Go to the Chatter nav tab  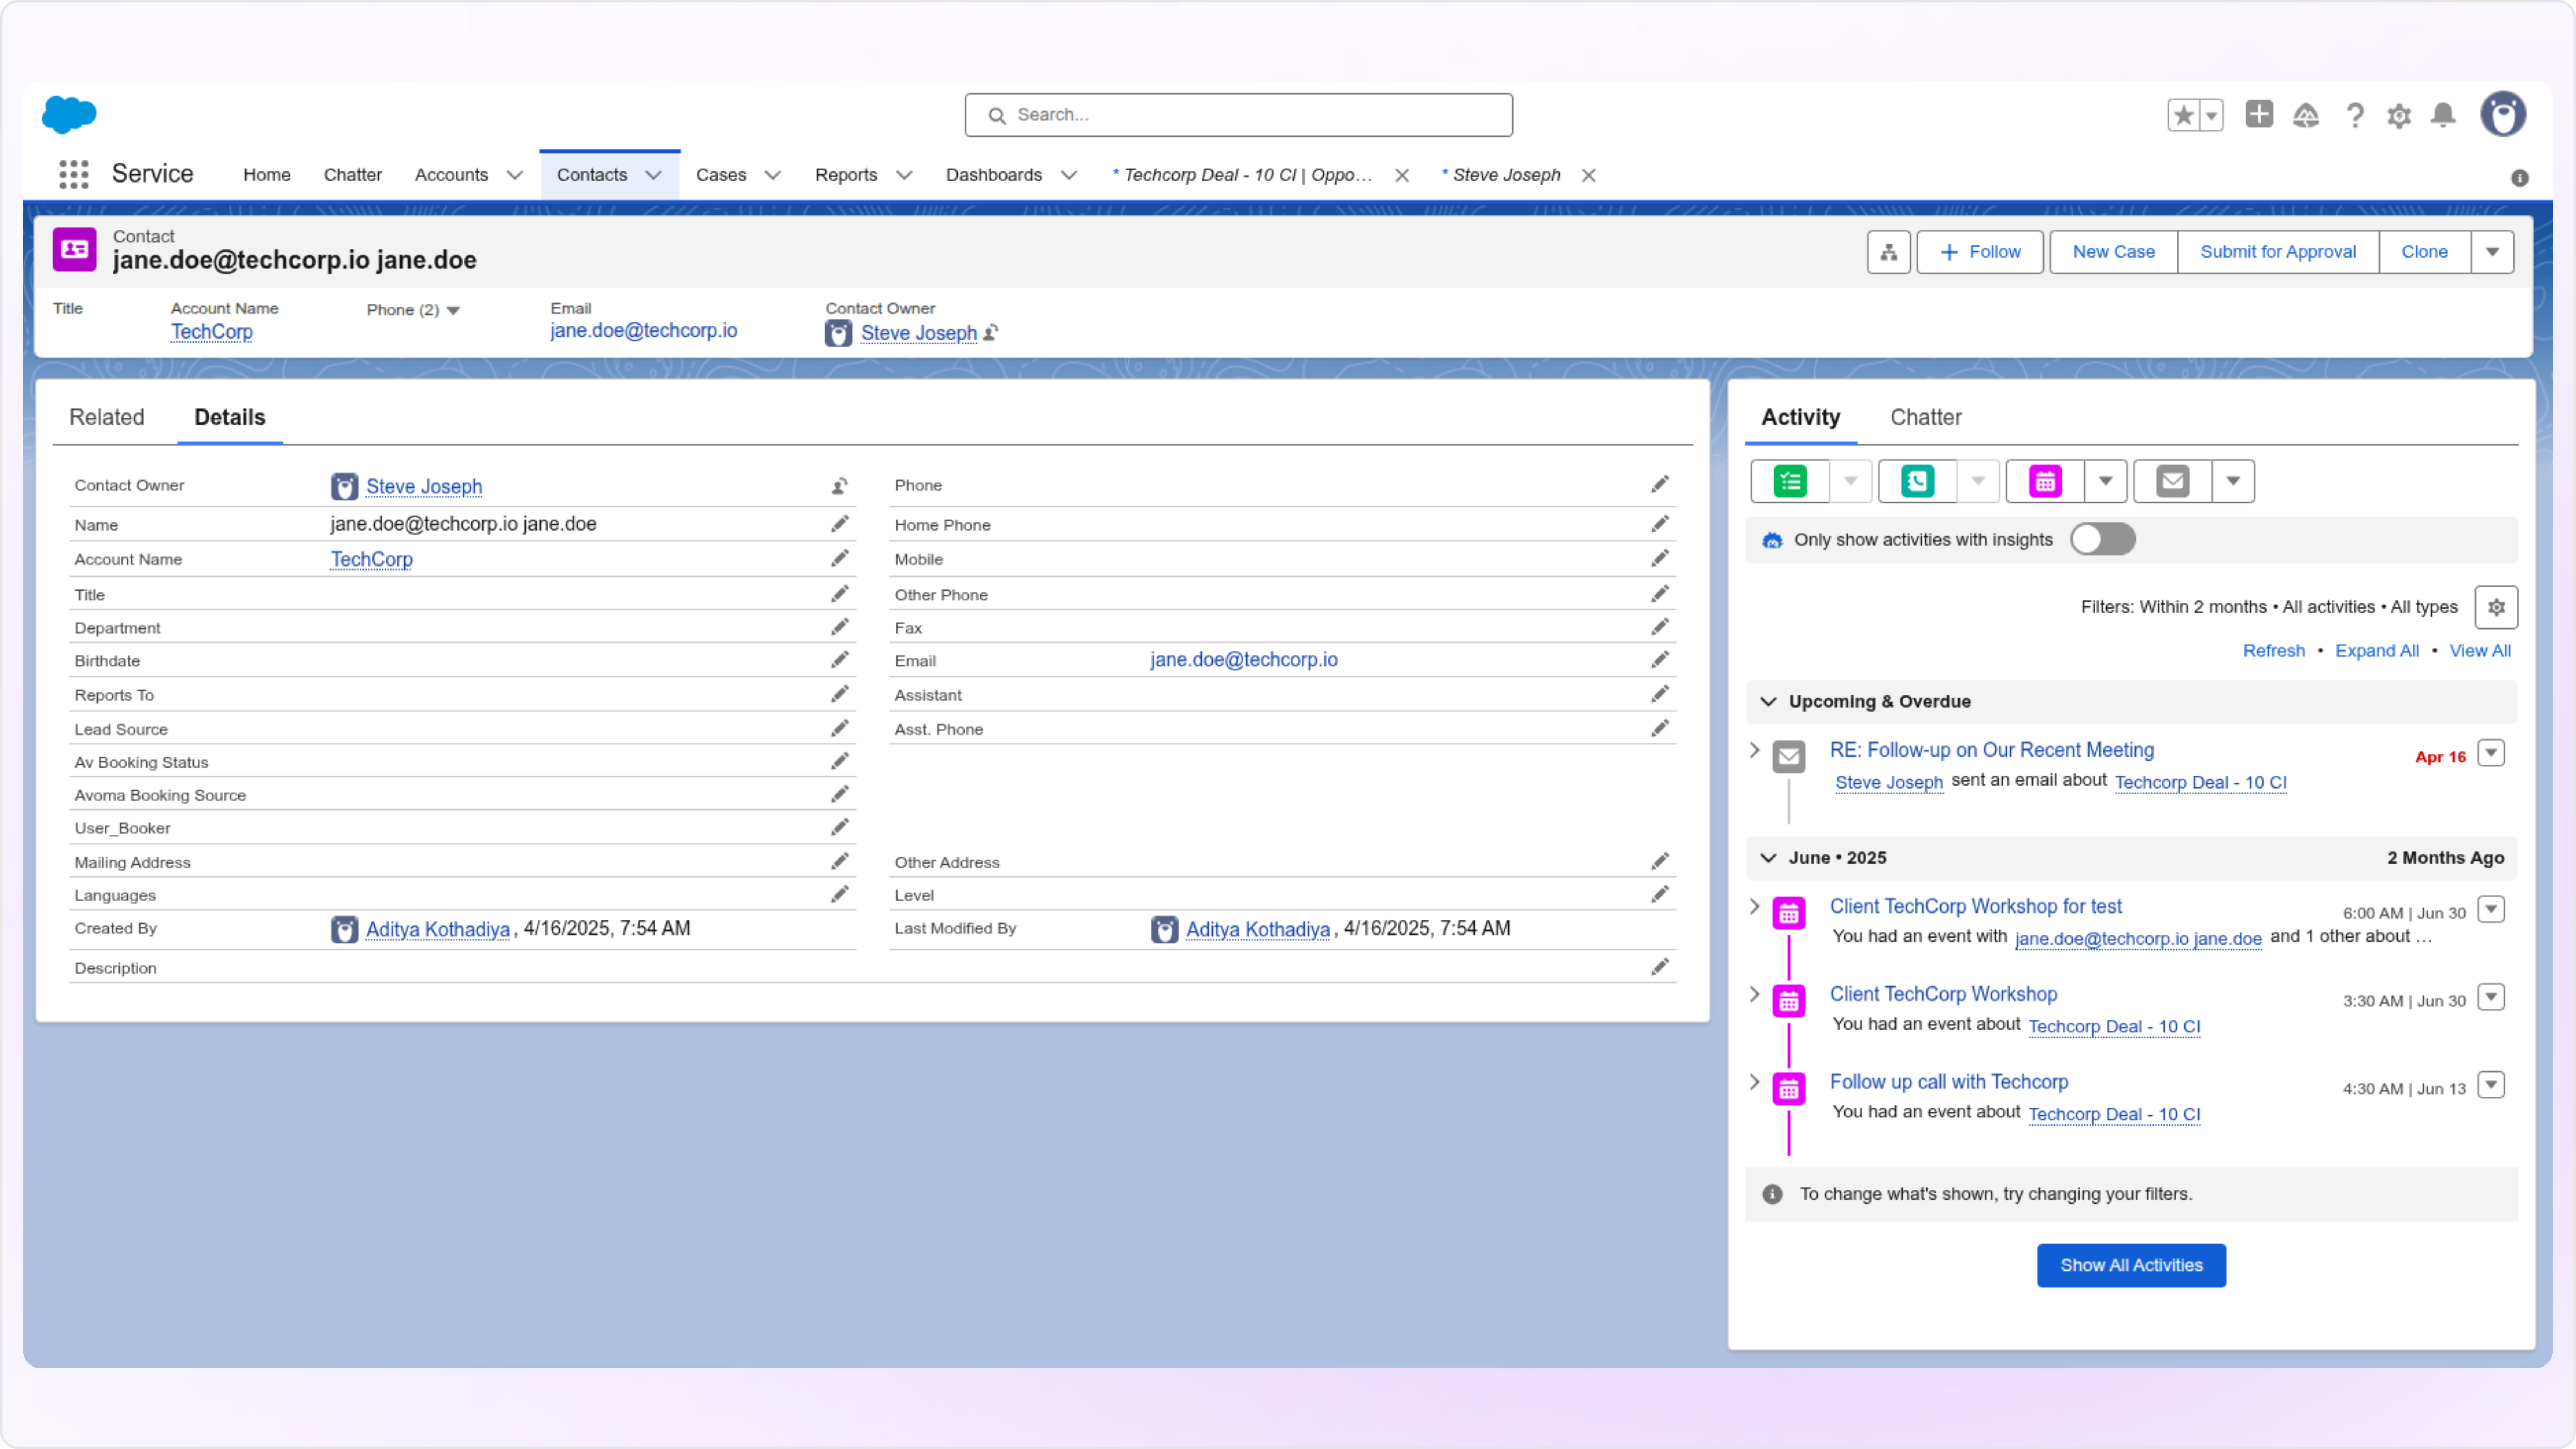pyautogui.click(x=352, y=175)
